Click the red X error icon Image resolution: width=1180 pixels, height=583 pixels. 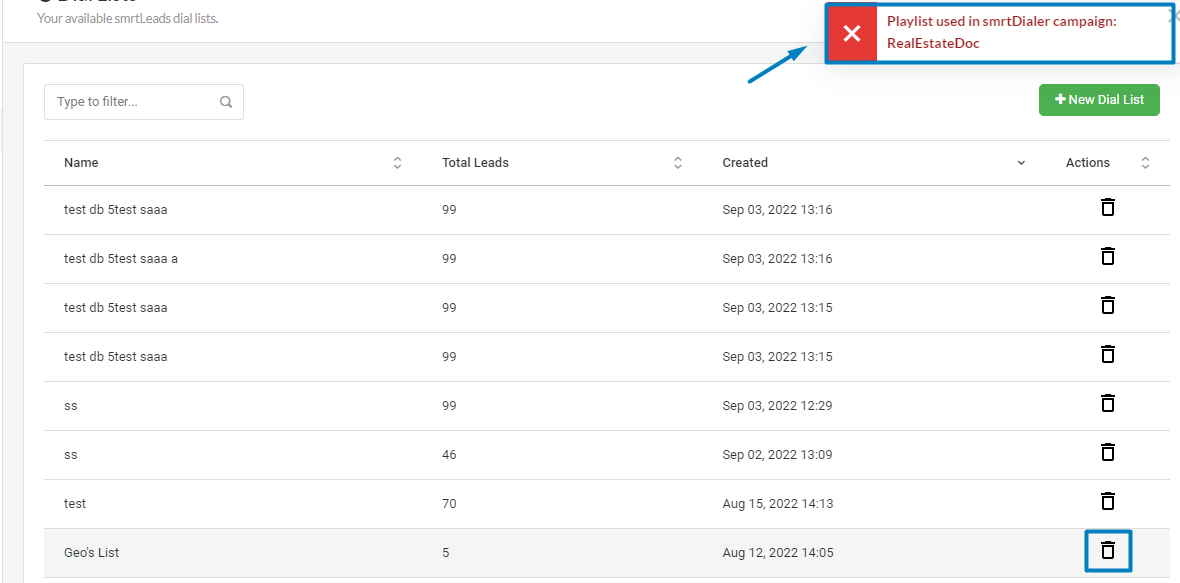(x=852, y=34)
